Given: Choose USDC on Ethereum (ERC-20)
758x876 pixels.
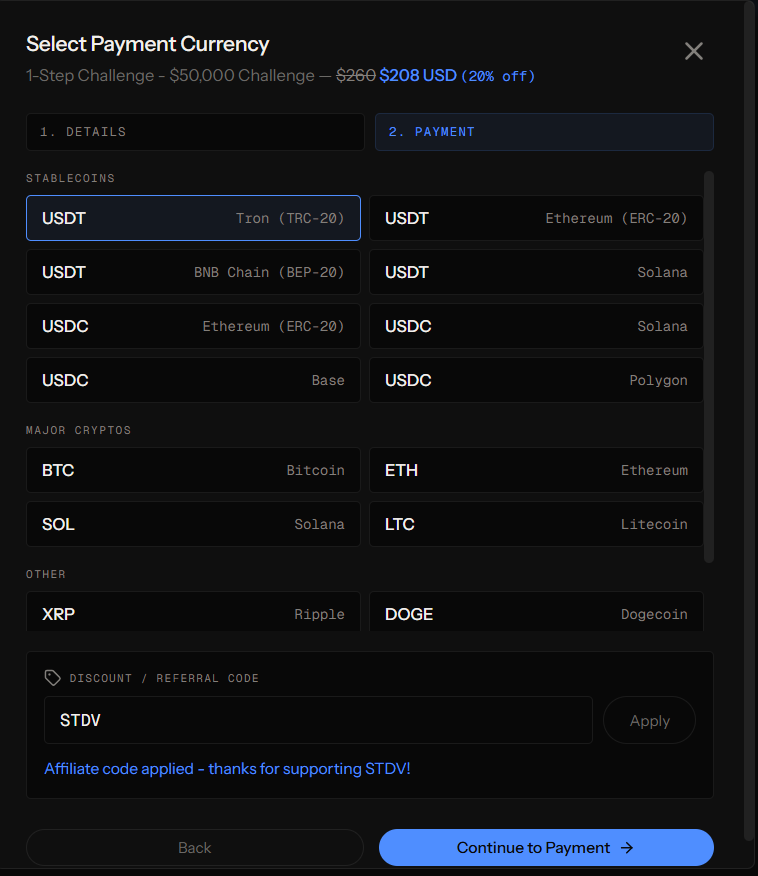Looking at the screenshot, I should (193, 326).
